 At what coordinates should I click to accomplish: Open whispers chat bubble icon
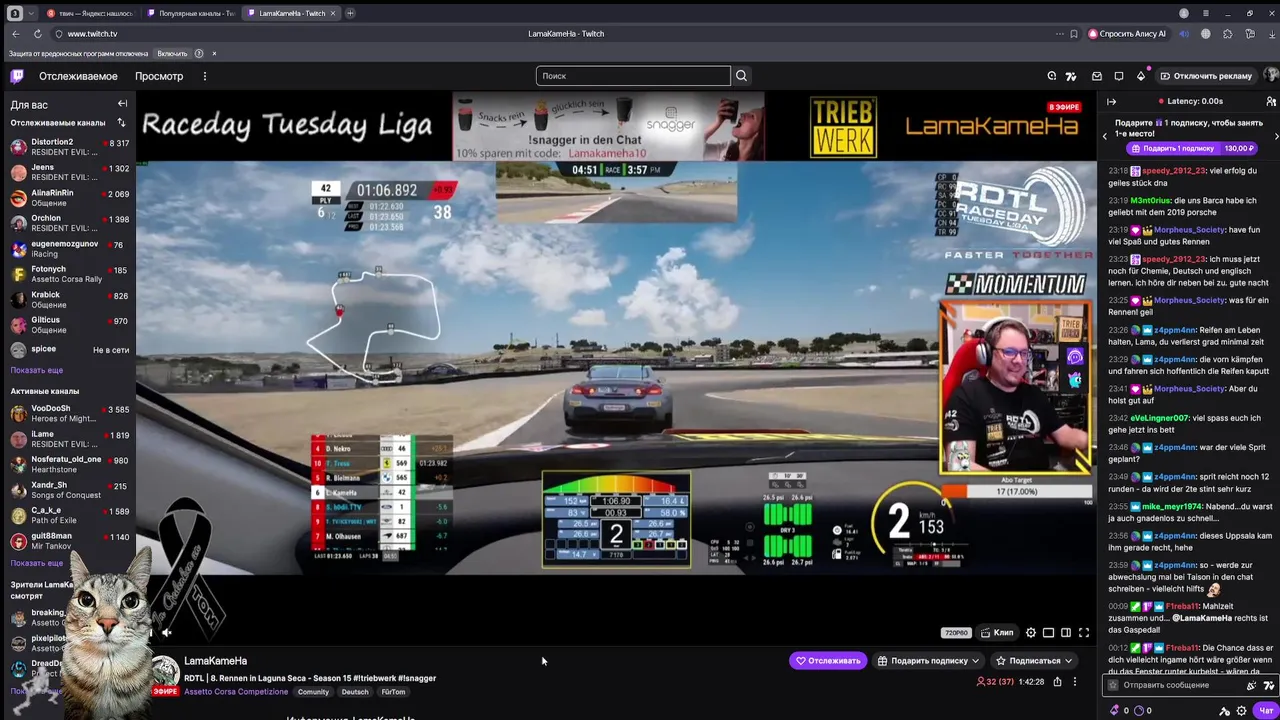[1119, 76]
